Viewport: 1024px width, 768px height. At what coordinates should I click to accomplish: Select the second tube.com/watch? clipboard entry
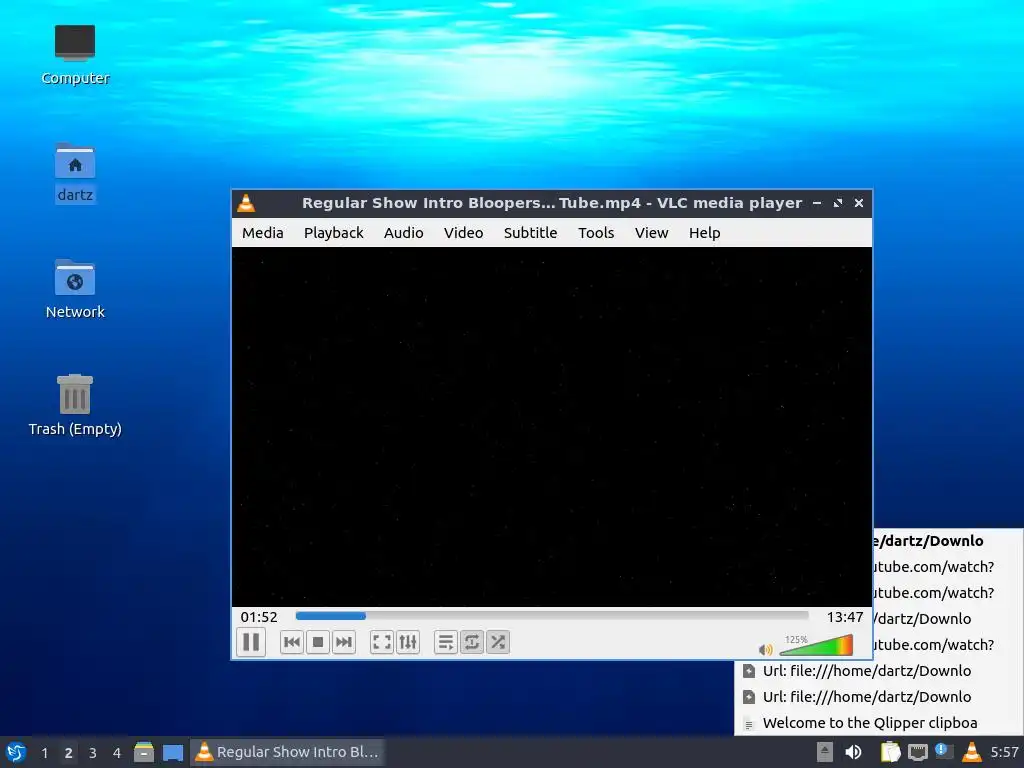tap(948, 593)
